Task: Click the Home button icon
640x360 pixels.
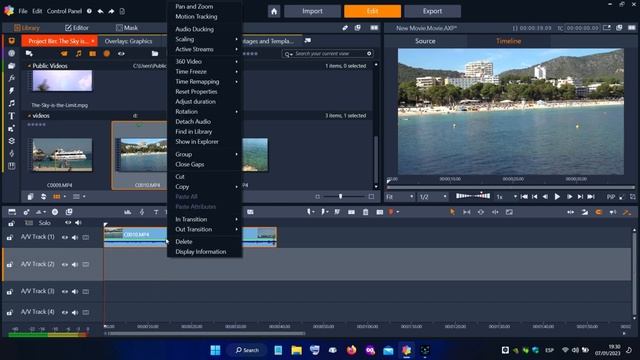Action: tap(274, 11)
